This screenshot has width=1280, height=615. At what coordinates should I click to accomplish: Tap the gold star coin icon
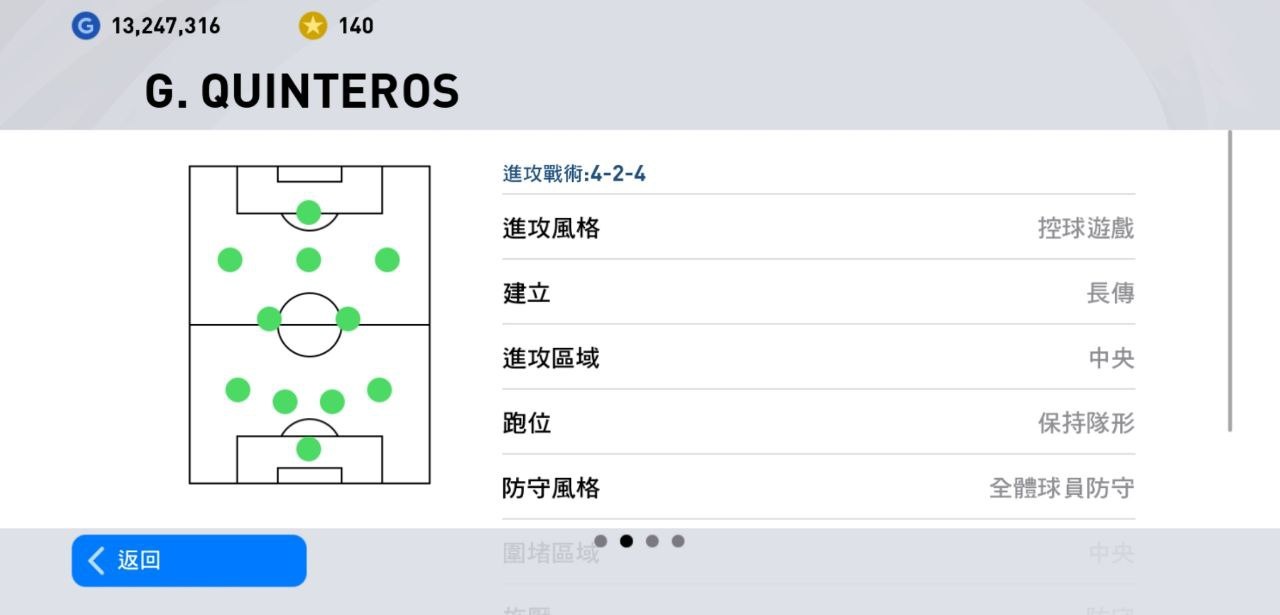coord(313,25)
